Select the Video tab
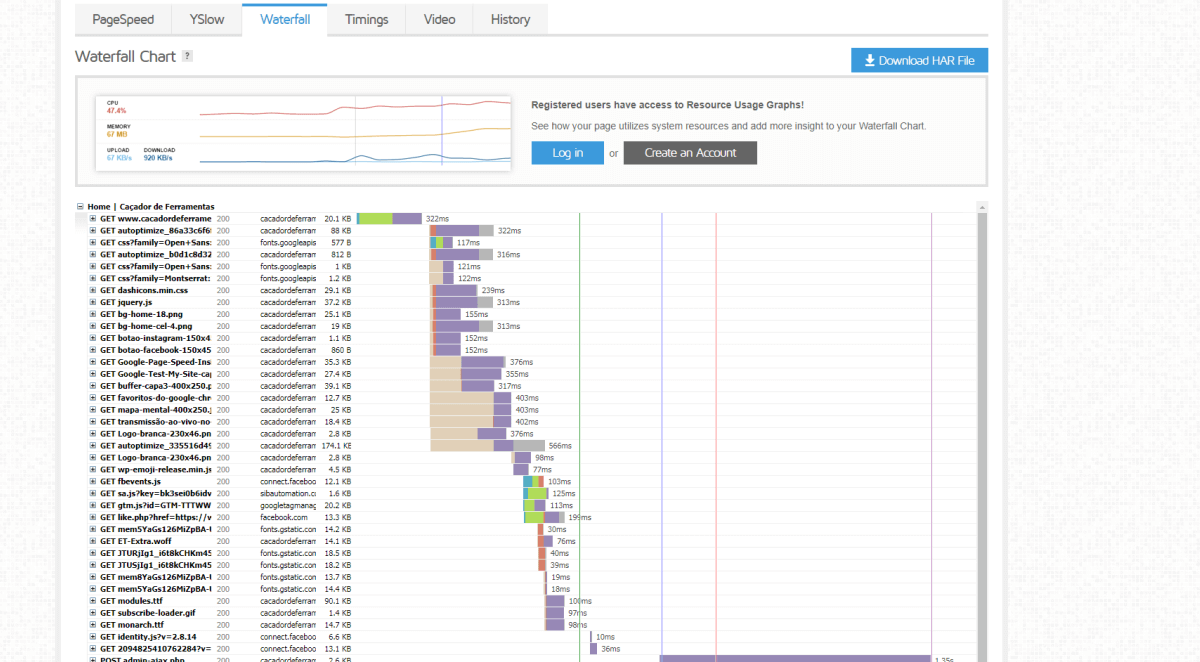Image resolution: width=1200 pixels, height=662 pixels. pos(439,20)
